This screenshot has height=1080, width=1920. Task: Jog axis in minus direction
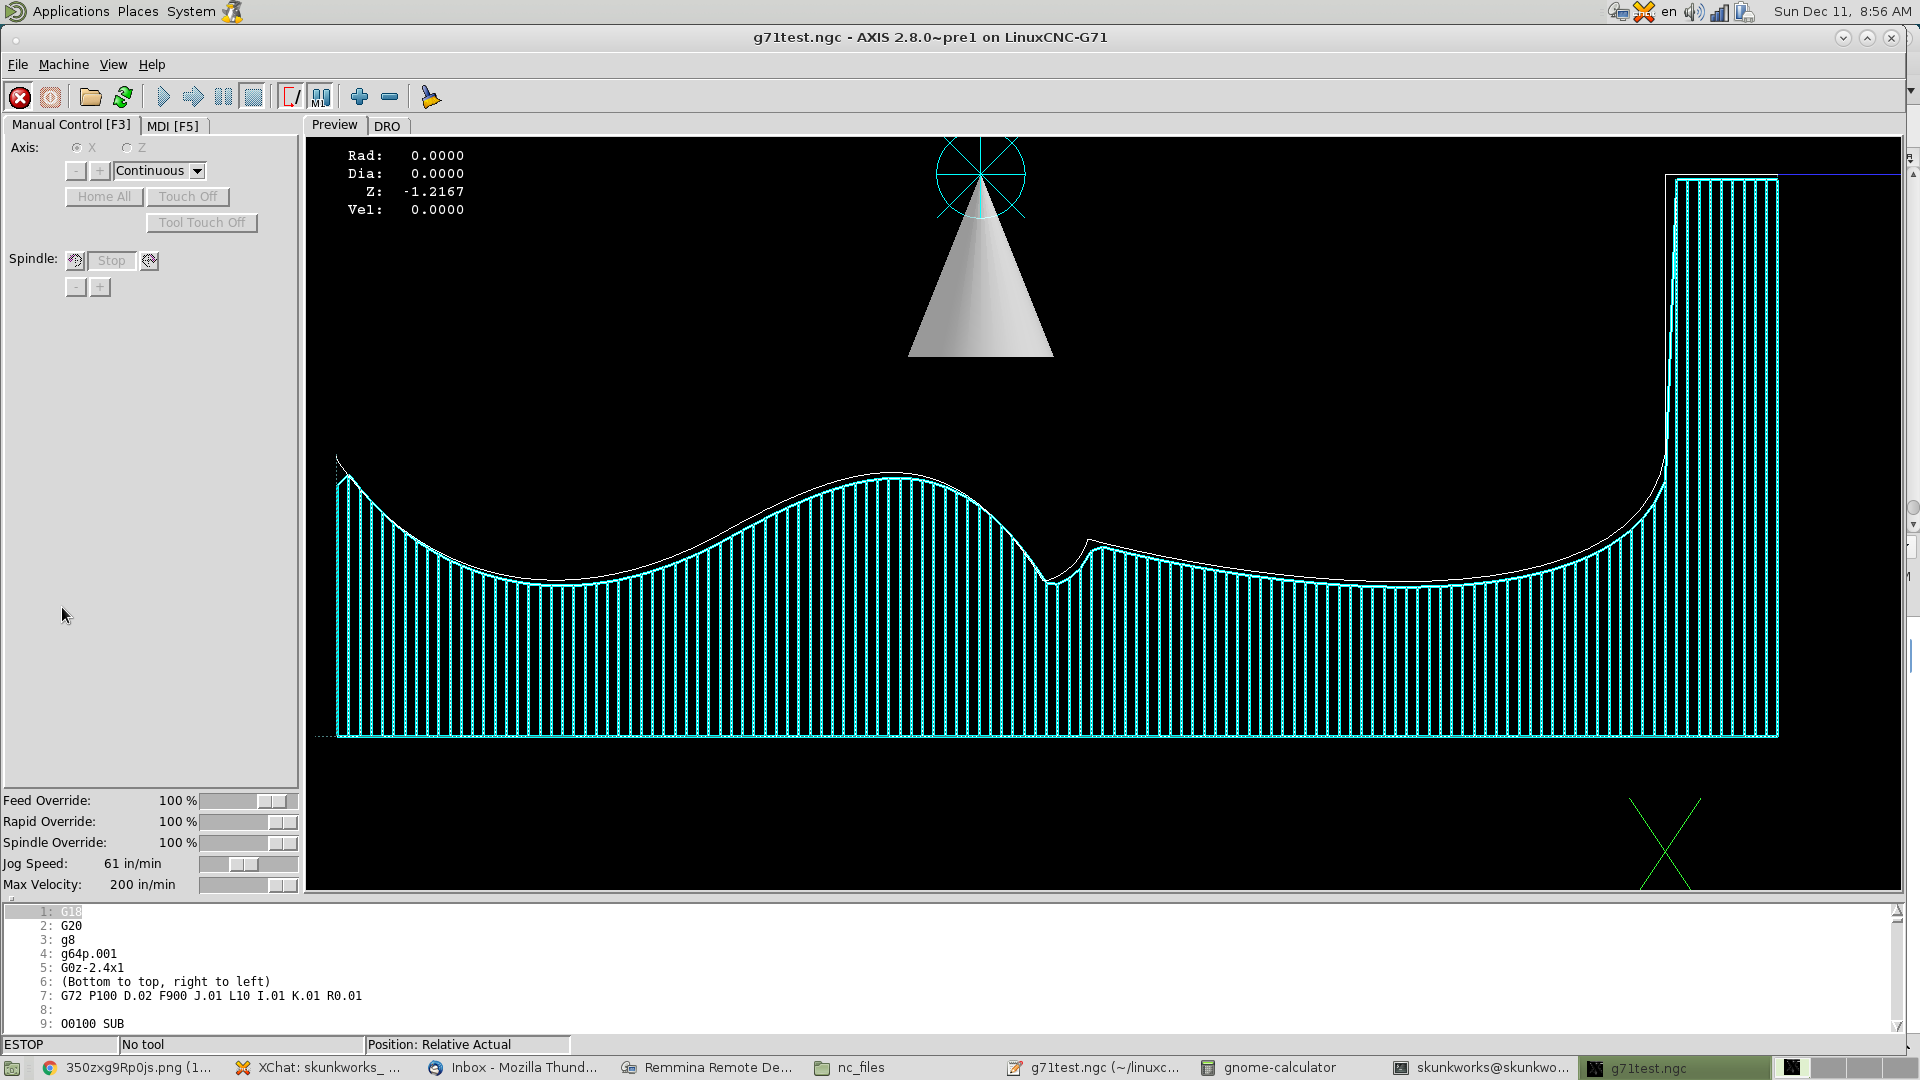tap(76, 171)
